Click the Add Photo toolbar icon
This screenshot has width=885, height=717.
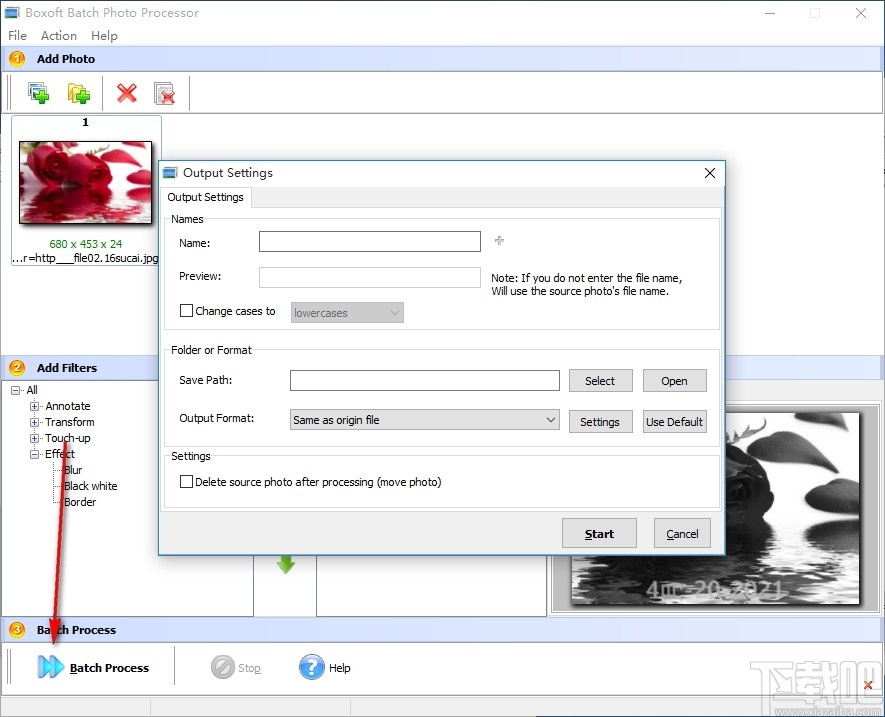pyautogui.click(x=39, y=92)
